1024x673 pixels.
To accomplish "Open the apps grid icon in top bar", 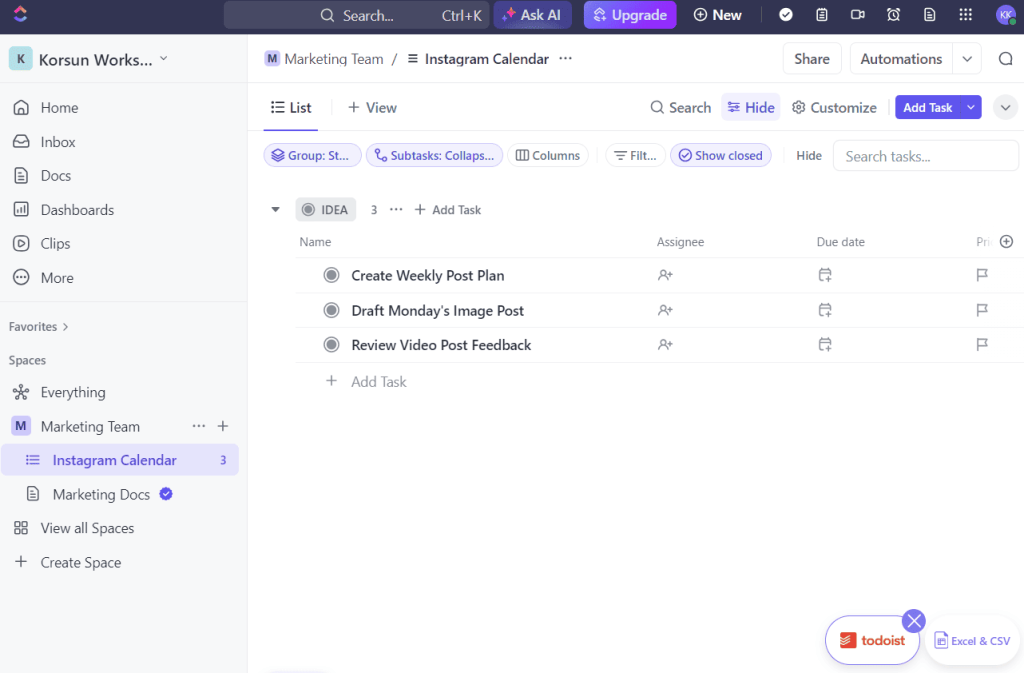I will (965, 15).
